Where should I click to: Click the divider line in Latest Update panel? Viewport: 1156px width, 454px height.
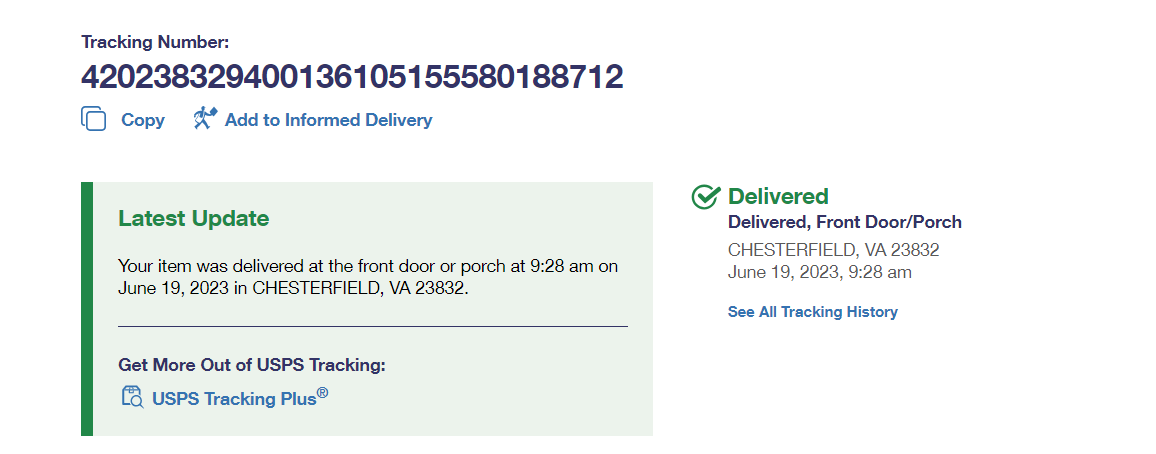click(372, 326)
